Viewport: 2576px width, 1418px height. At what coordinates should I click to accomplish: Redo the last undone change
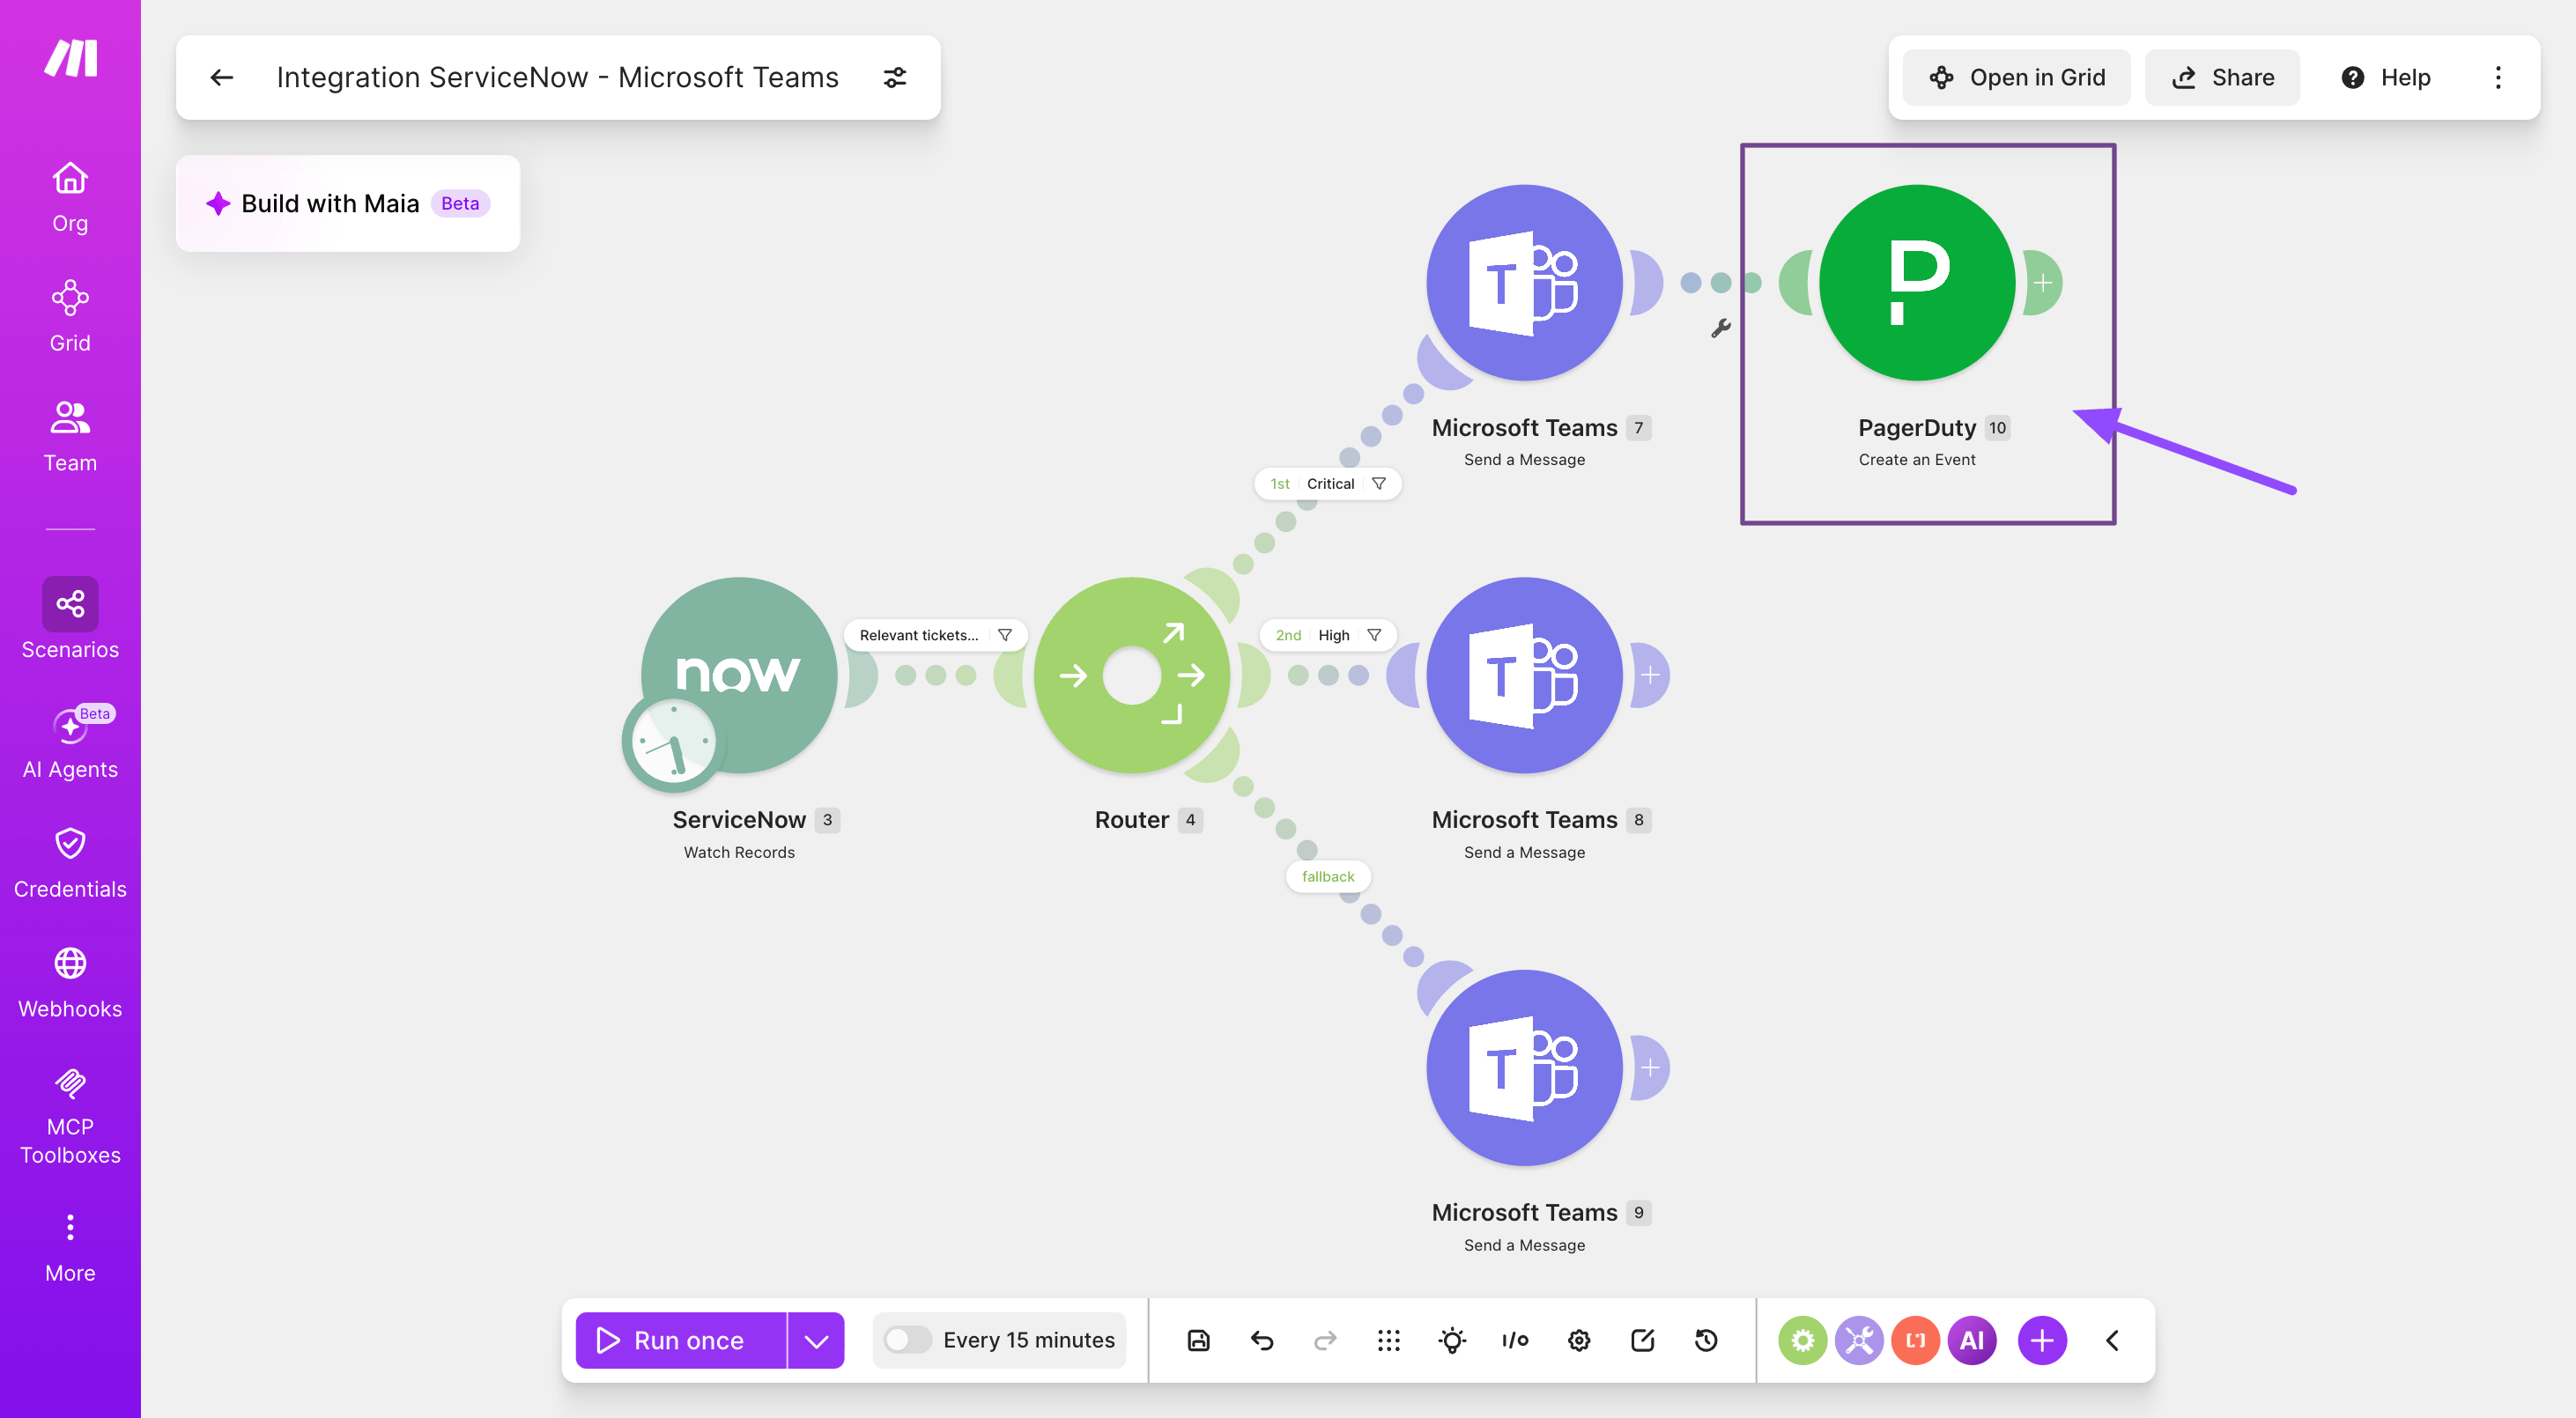[1325, 1340]
